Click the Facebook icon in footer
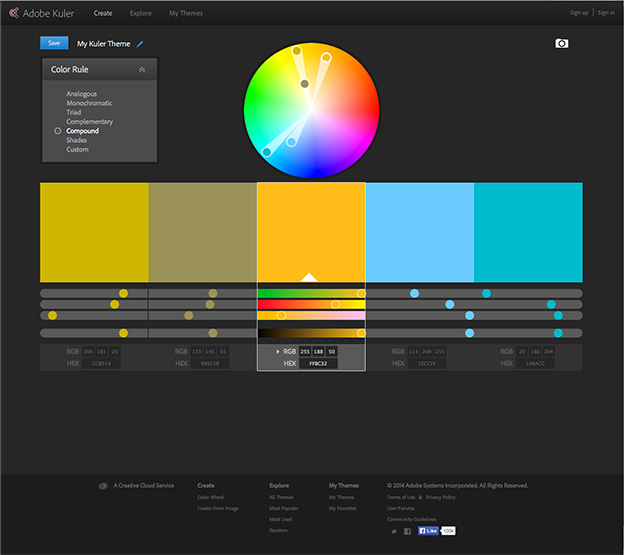 coord(407,531)
